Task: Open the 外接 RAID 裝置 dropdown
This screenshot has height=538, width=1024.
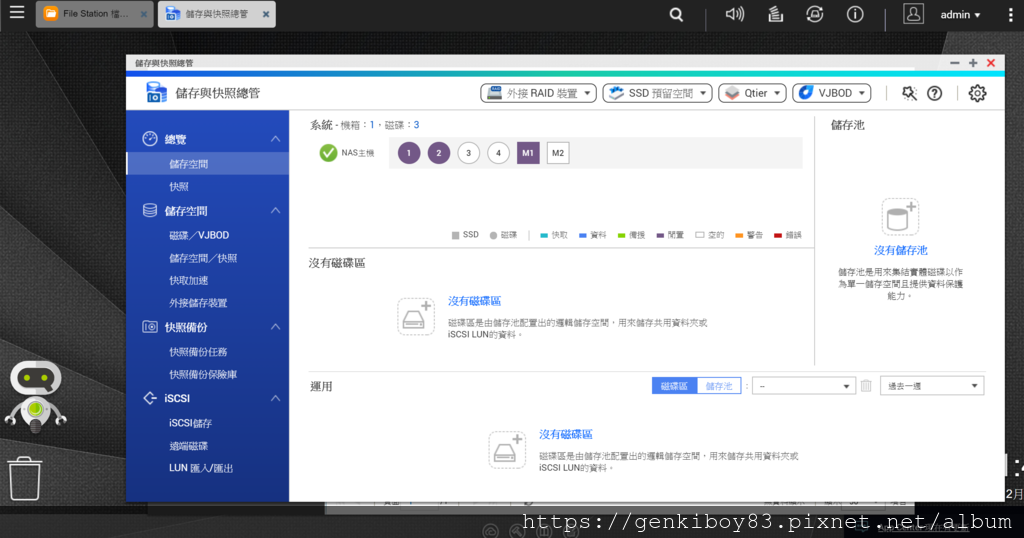Action: click(539, 93)
